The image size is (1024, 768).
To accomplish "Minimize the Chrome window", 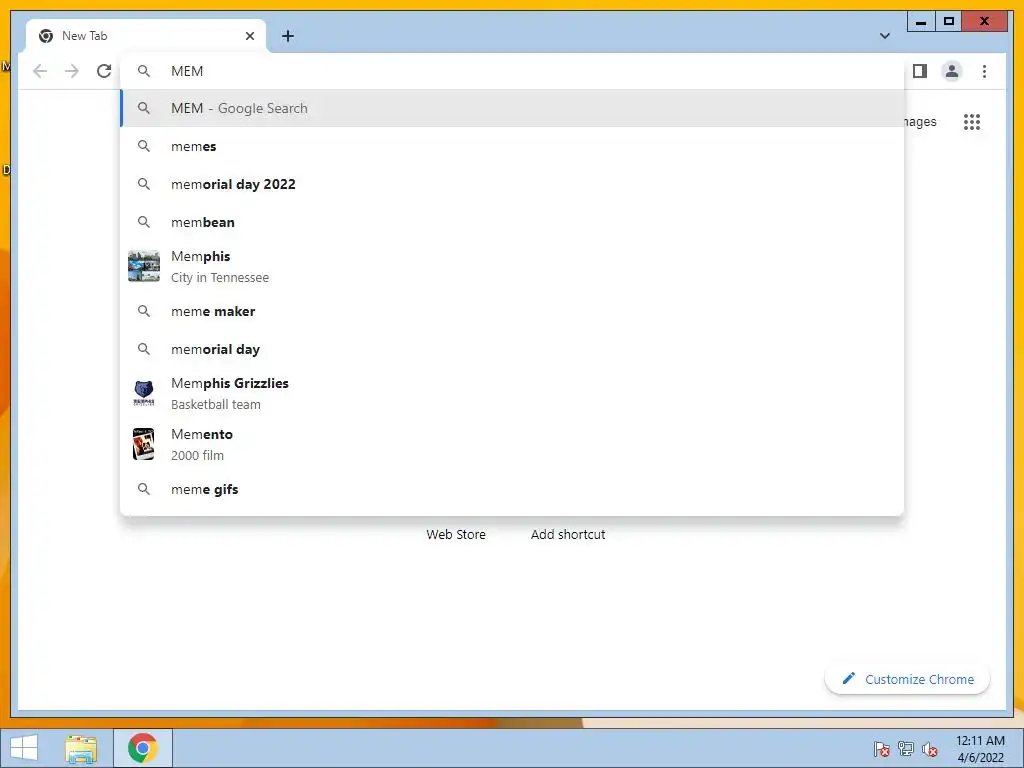I will (x=921, y=22).
